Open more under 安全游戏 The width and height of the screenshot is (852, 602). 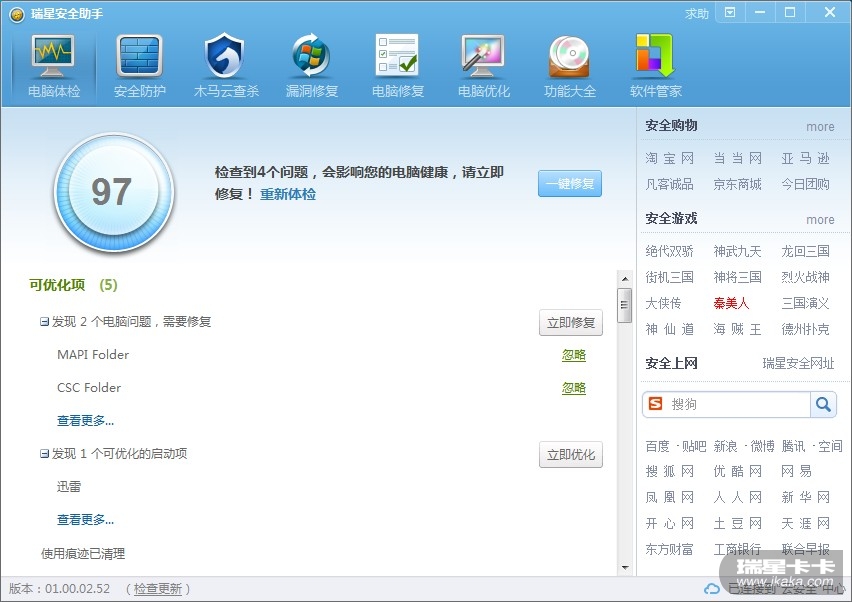click(820, 220)
